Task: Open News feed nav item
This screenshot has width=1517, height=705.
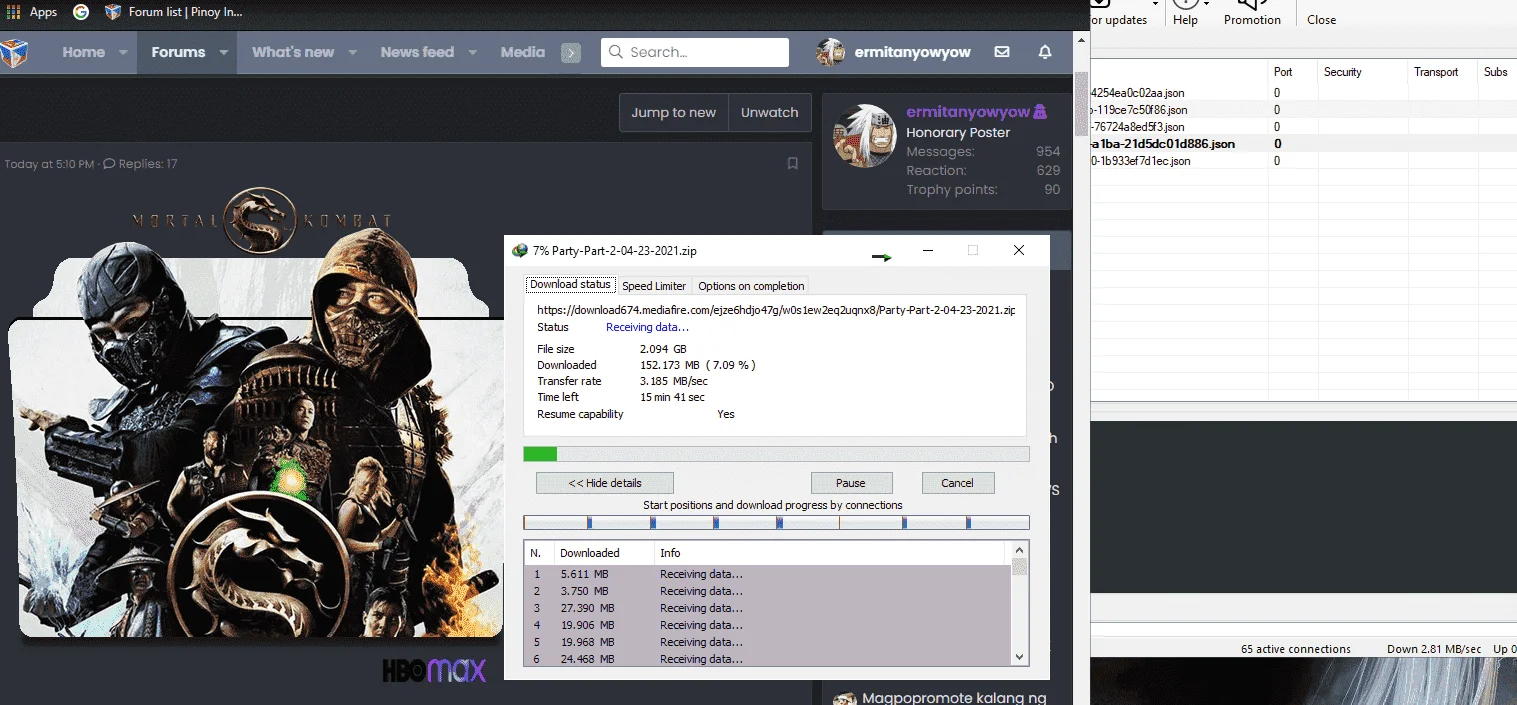Action: click(x=417, y=52)
